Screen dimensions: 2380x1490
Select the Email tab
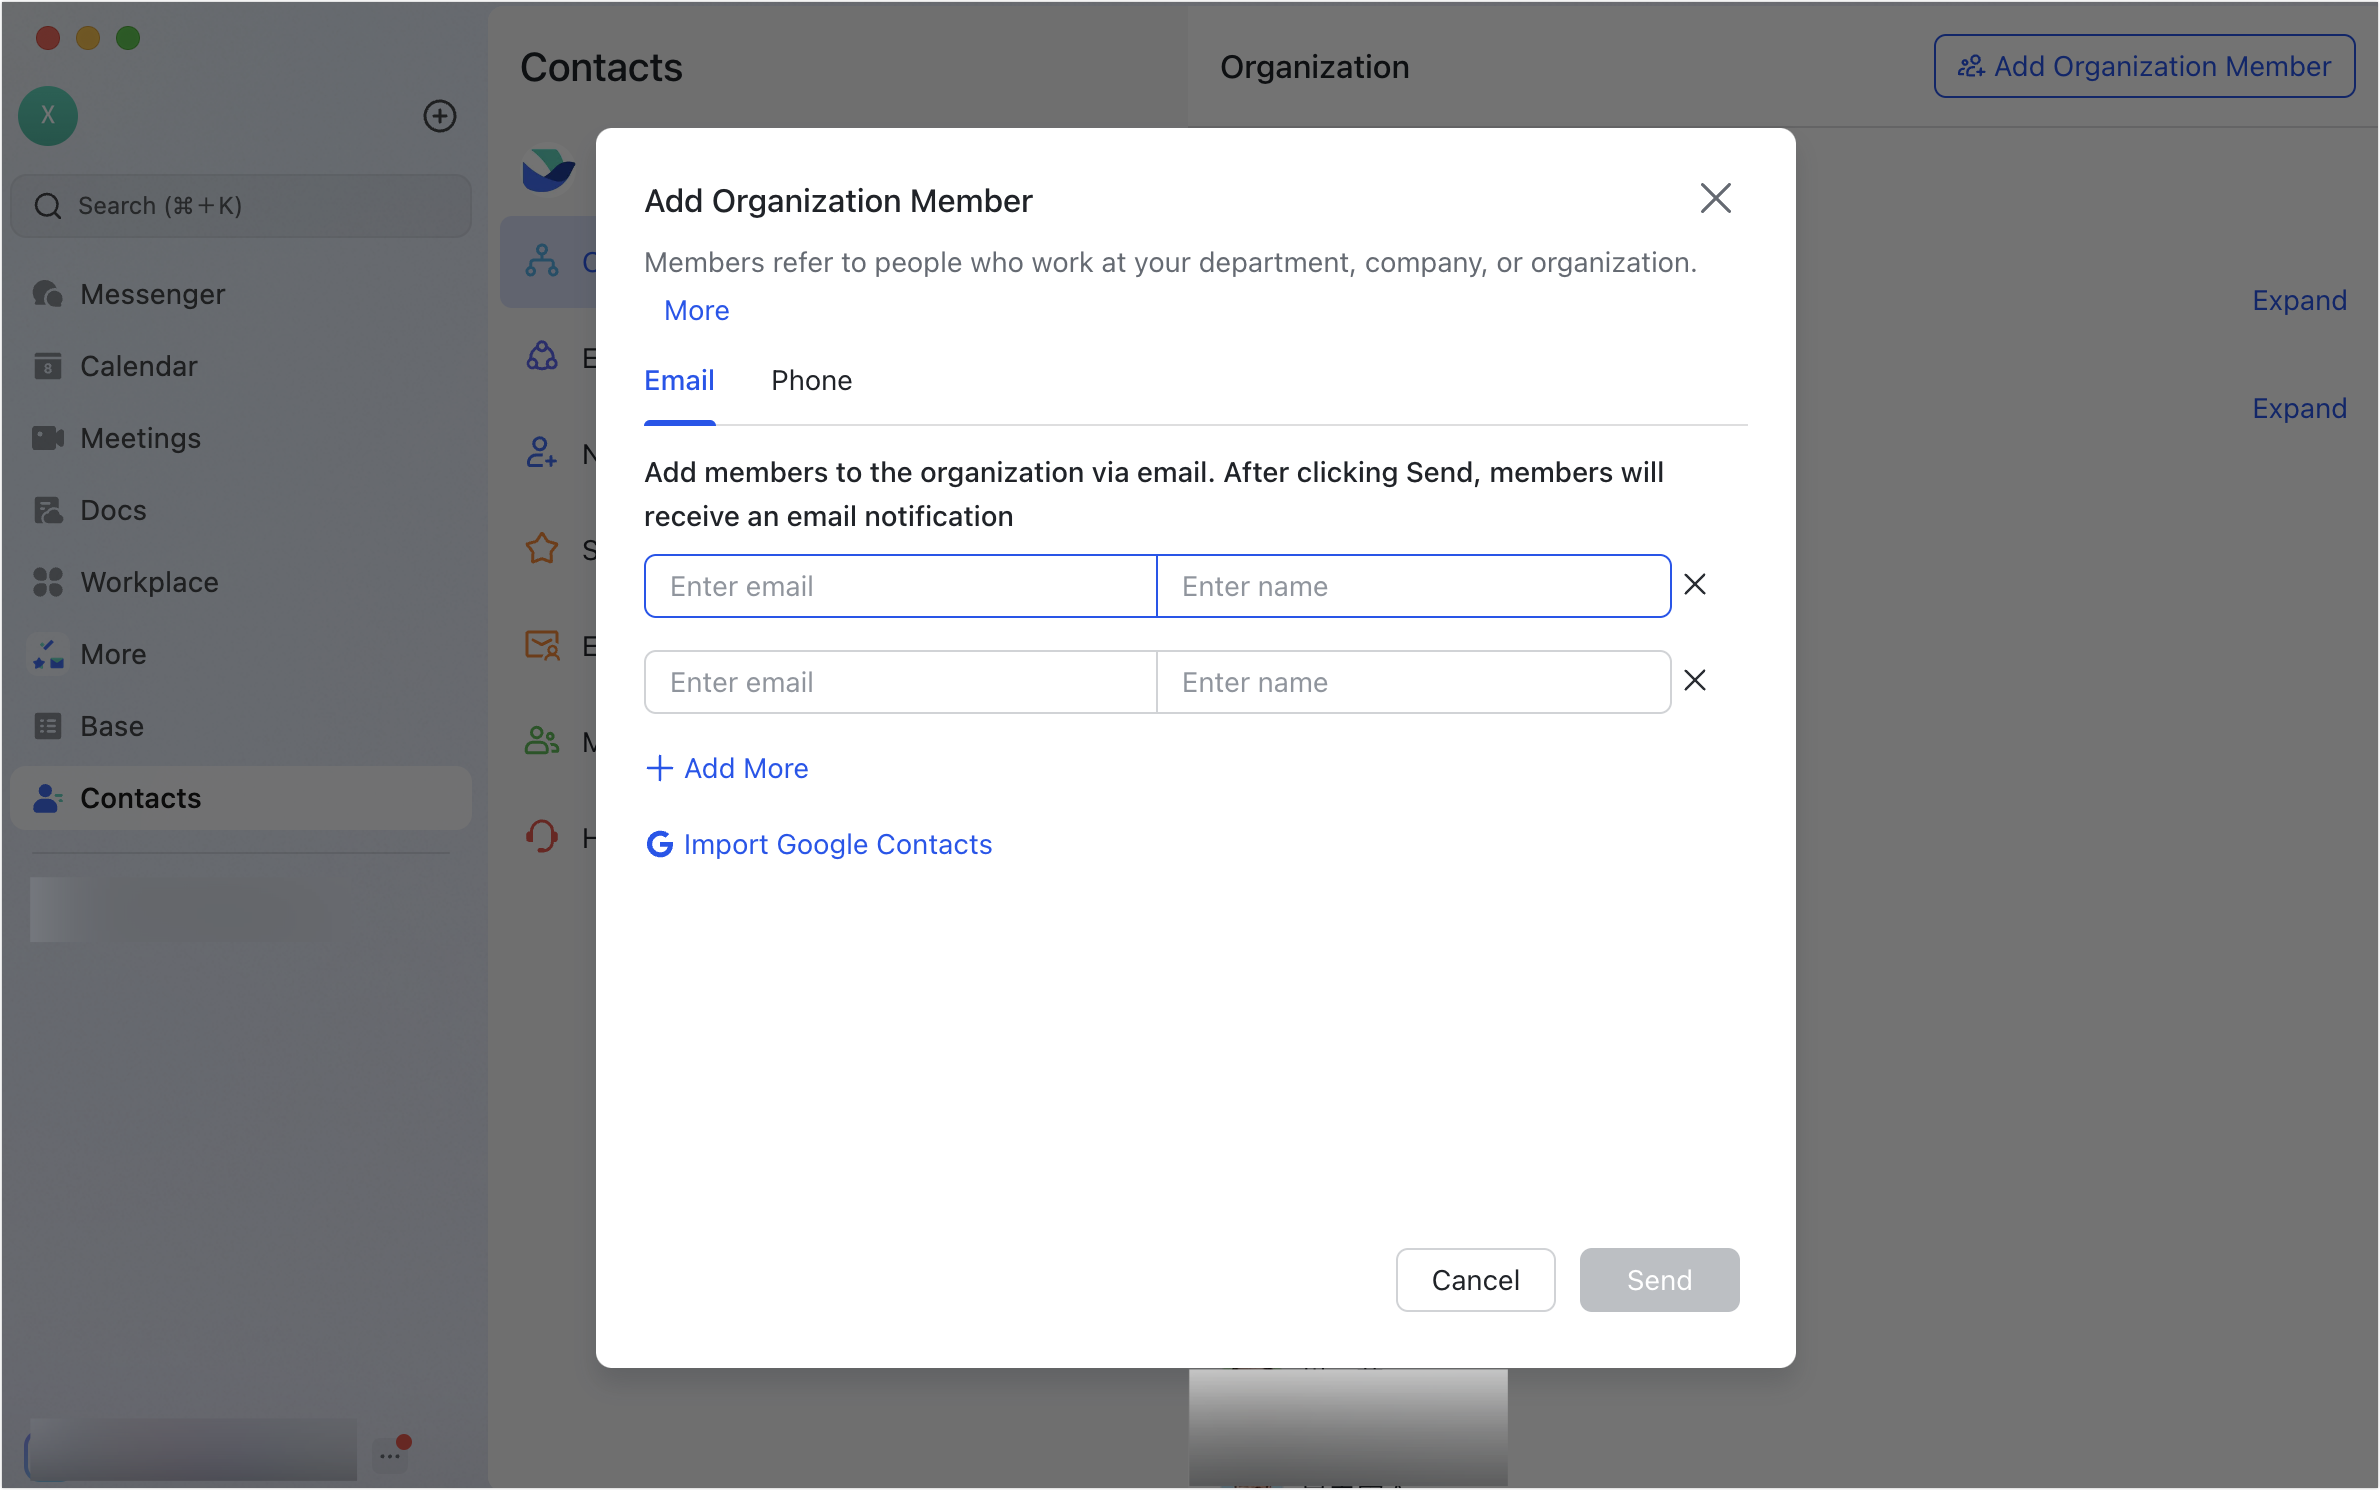tap(679, 380)
